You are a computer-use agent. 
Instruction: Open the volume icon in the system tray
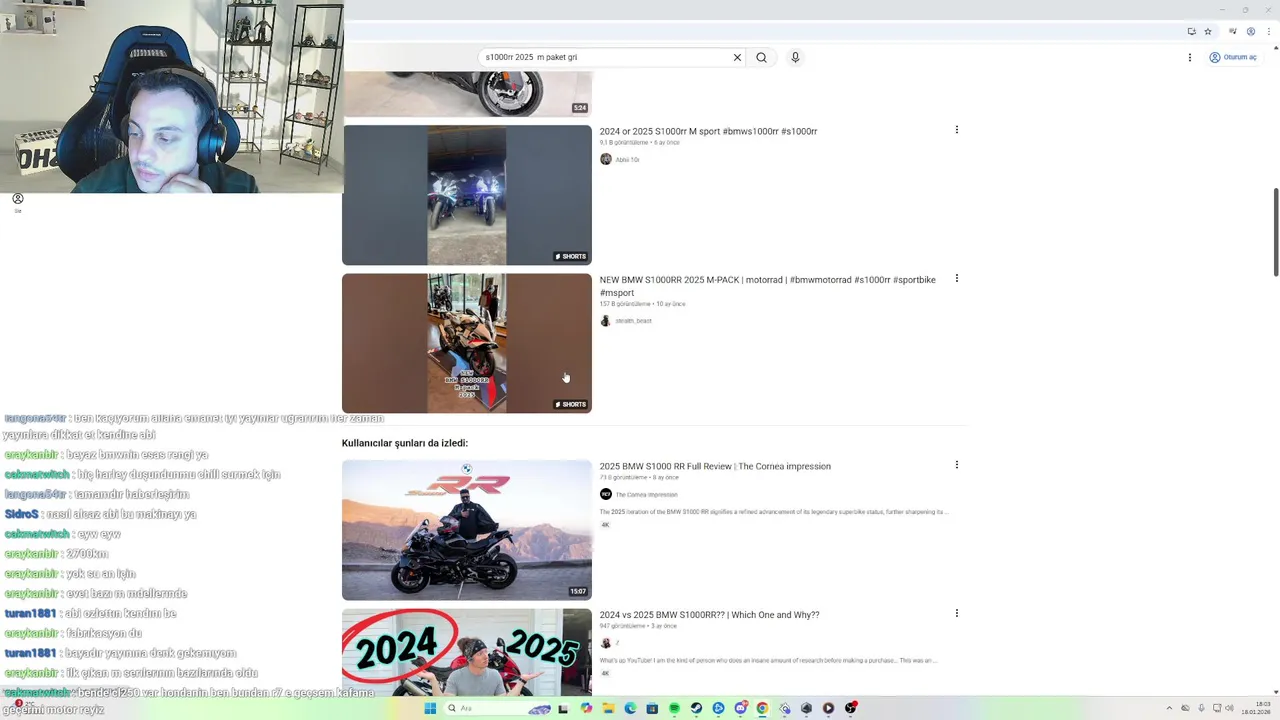click(x=1230, y=708)
